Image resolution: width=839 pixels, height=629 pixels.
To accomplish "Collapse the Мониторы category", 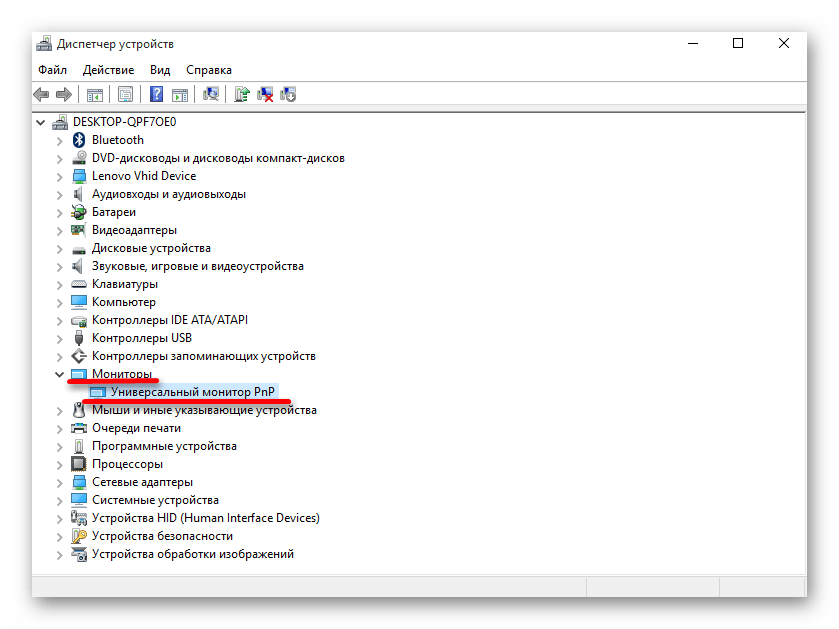I will click(60, 374).
